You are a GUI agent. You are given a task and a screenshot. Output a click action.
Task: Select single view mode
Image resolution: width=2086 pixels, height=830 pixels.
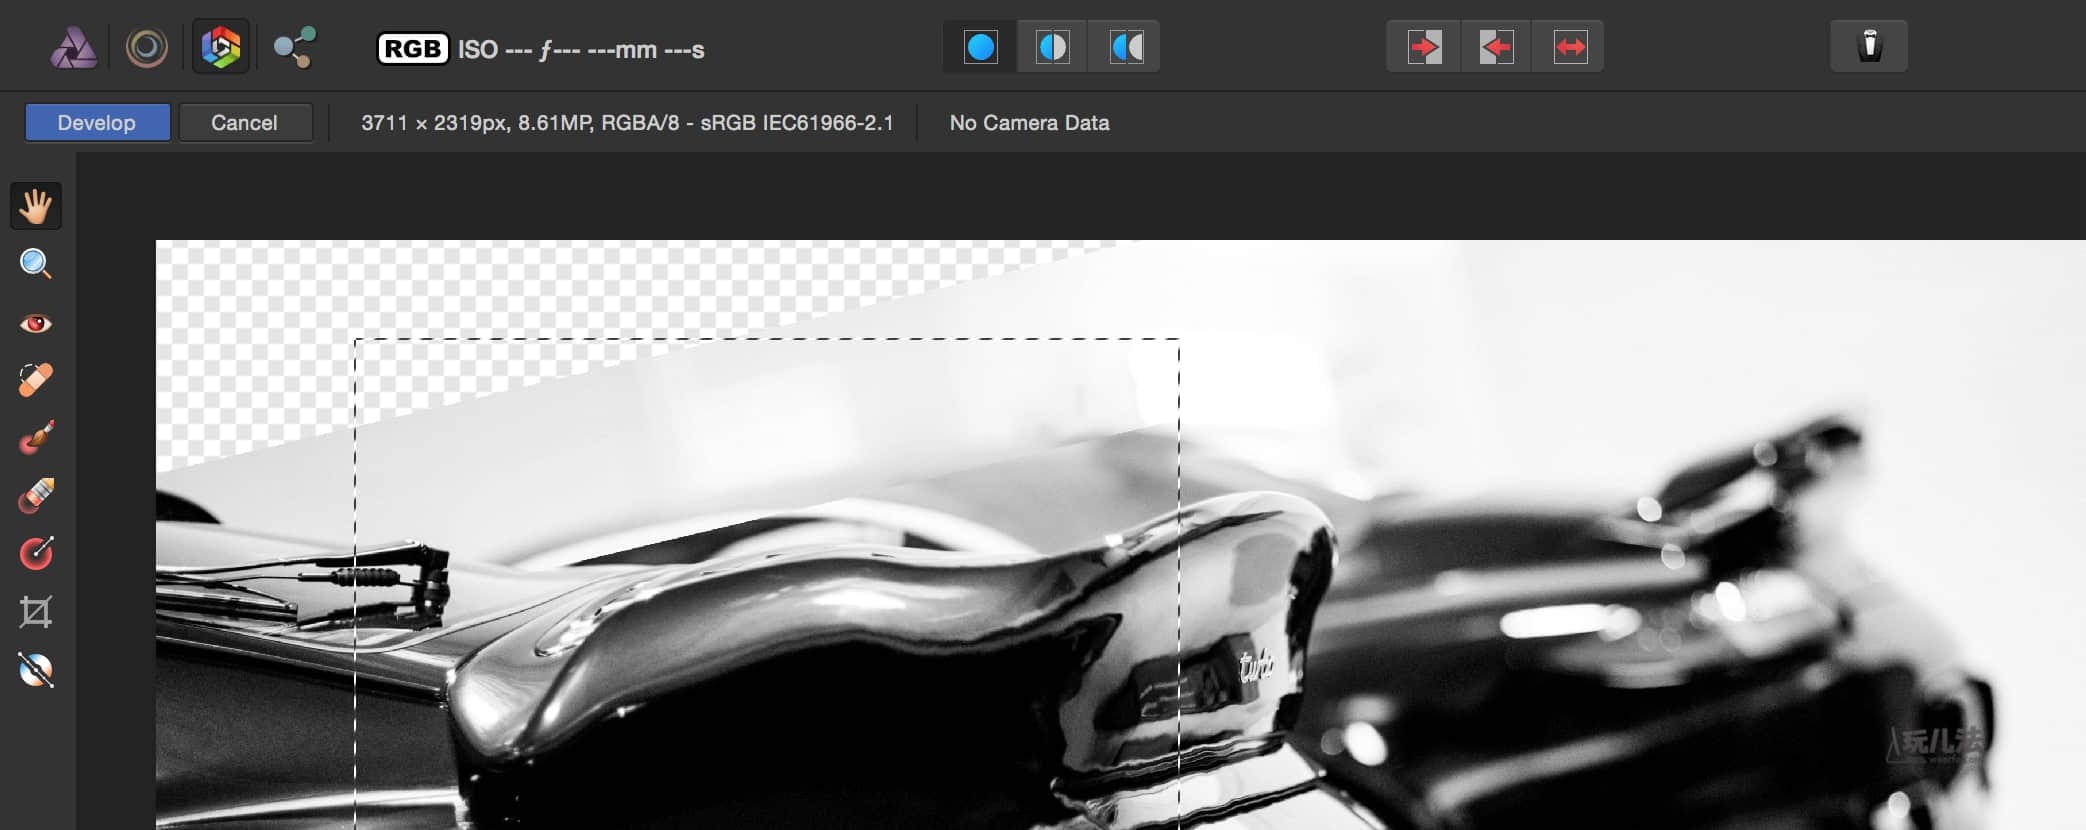point(981,47)
